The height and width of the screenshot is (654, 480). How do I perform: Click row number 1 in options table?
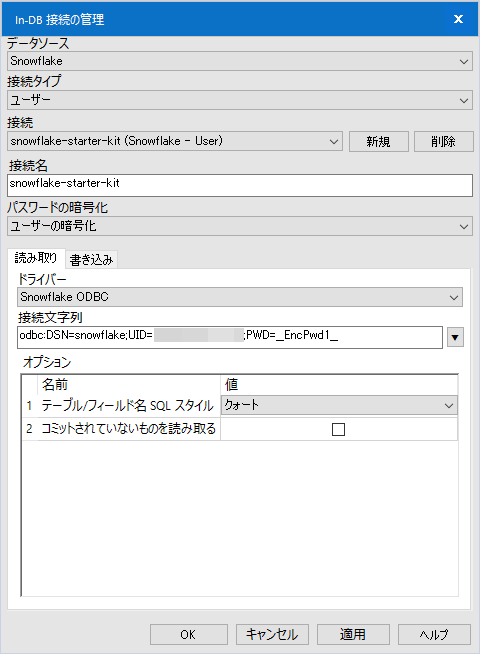[x=29, y=405]
